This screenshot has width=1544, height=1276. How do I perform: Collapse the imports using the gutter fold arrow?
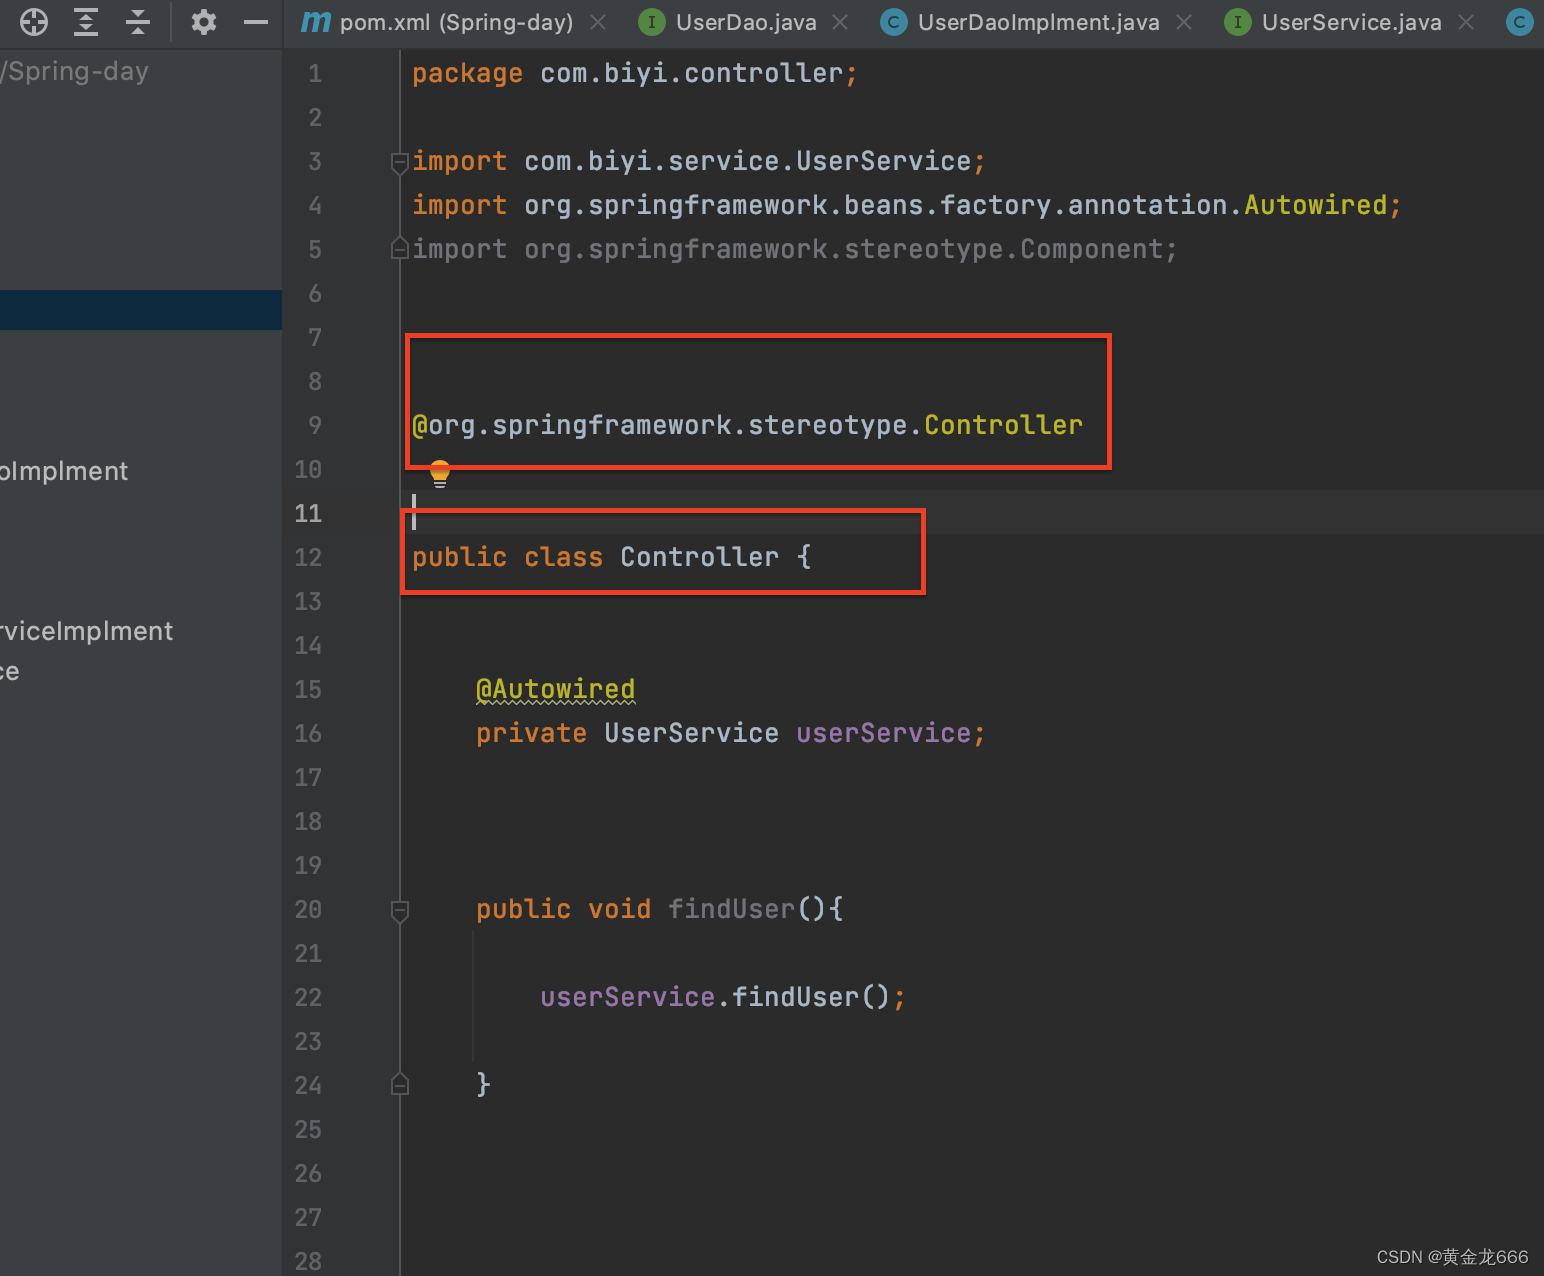399,161
